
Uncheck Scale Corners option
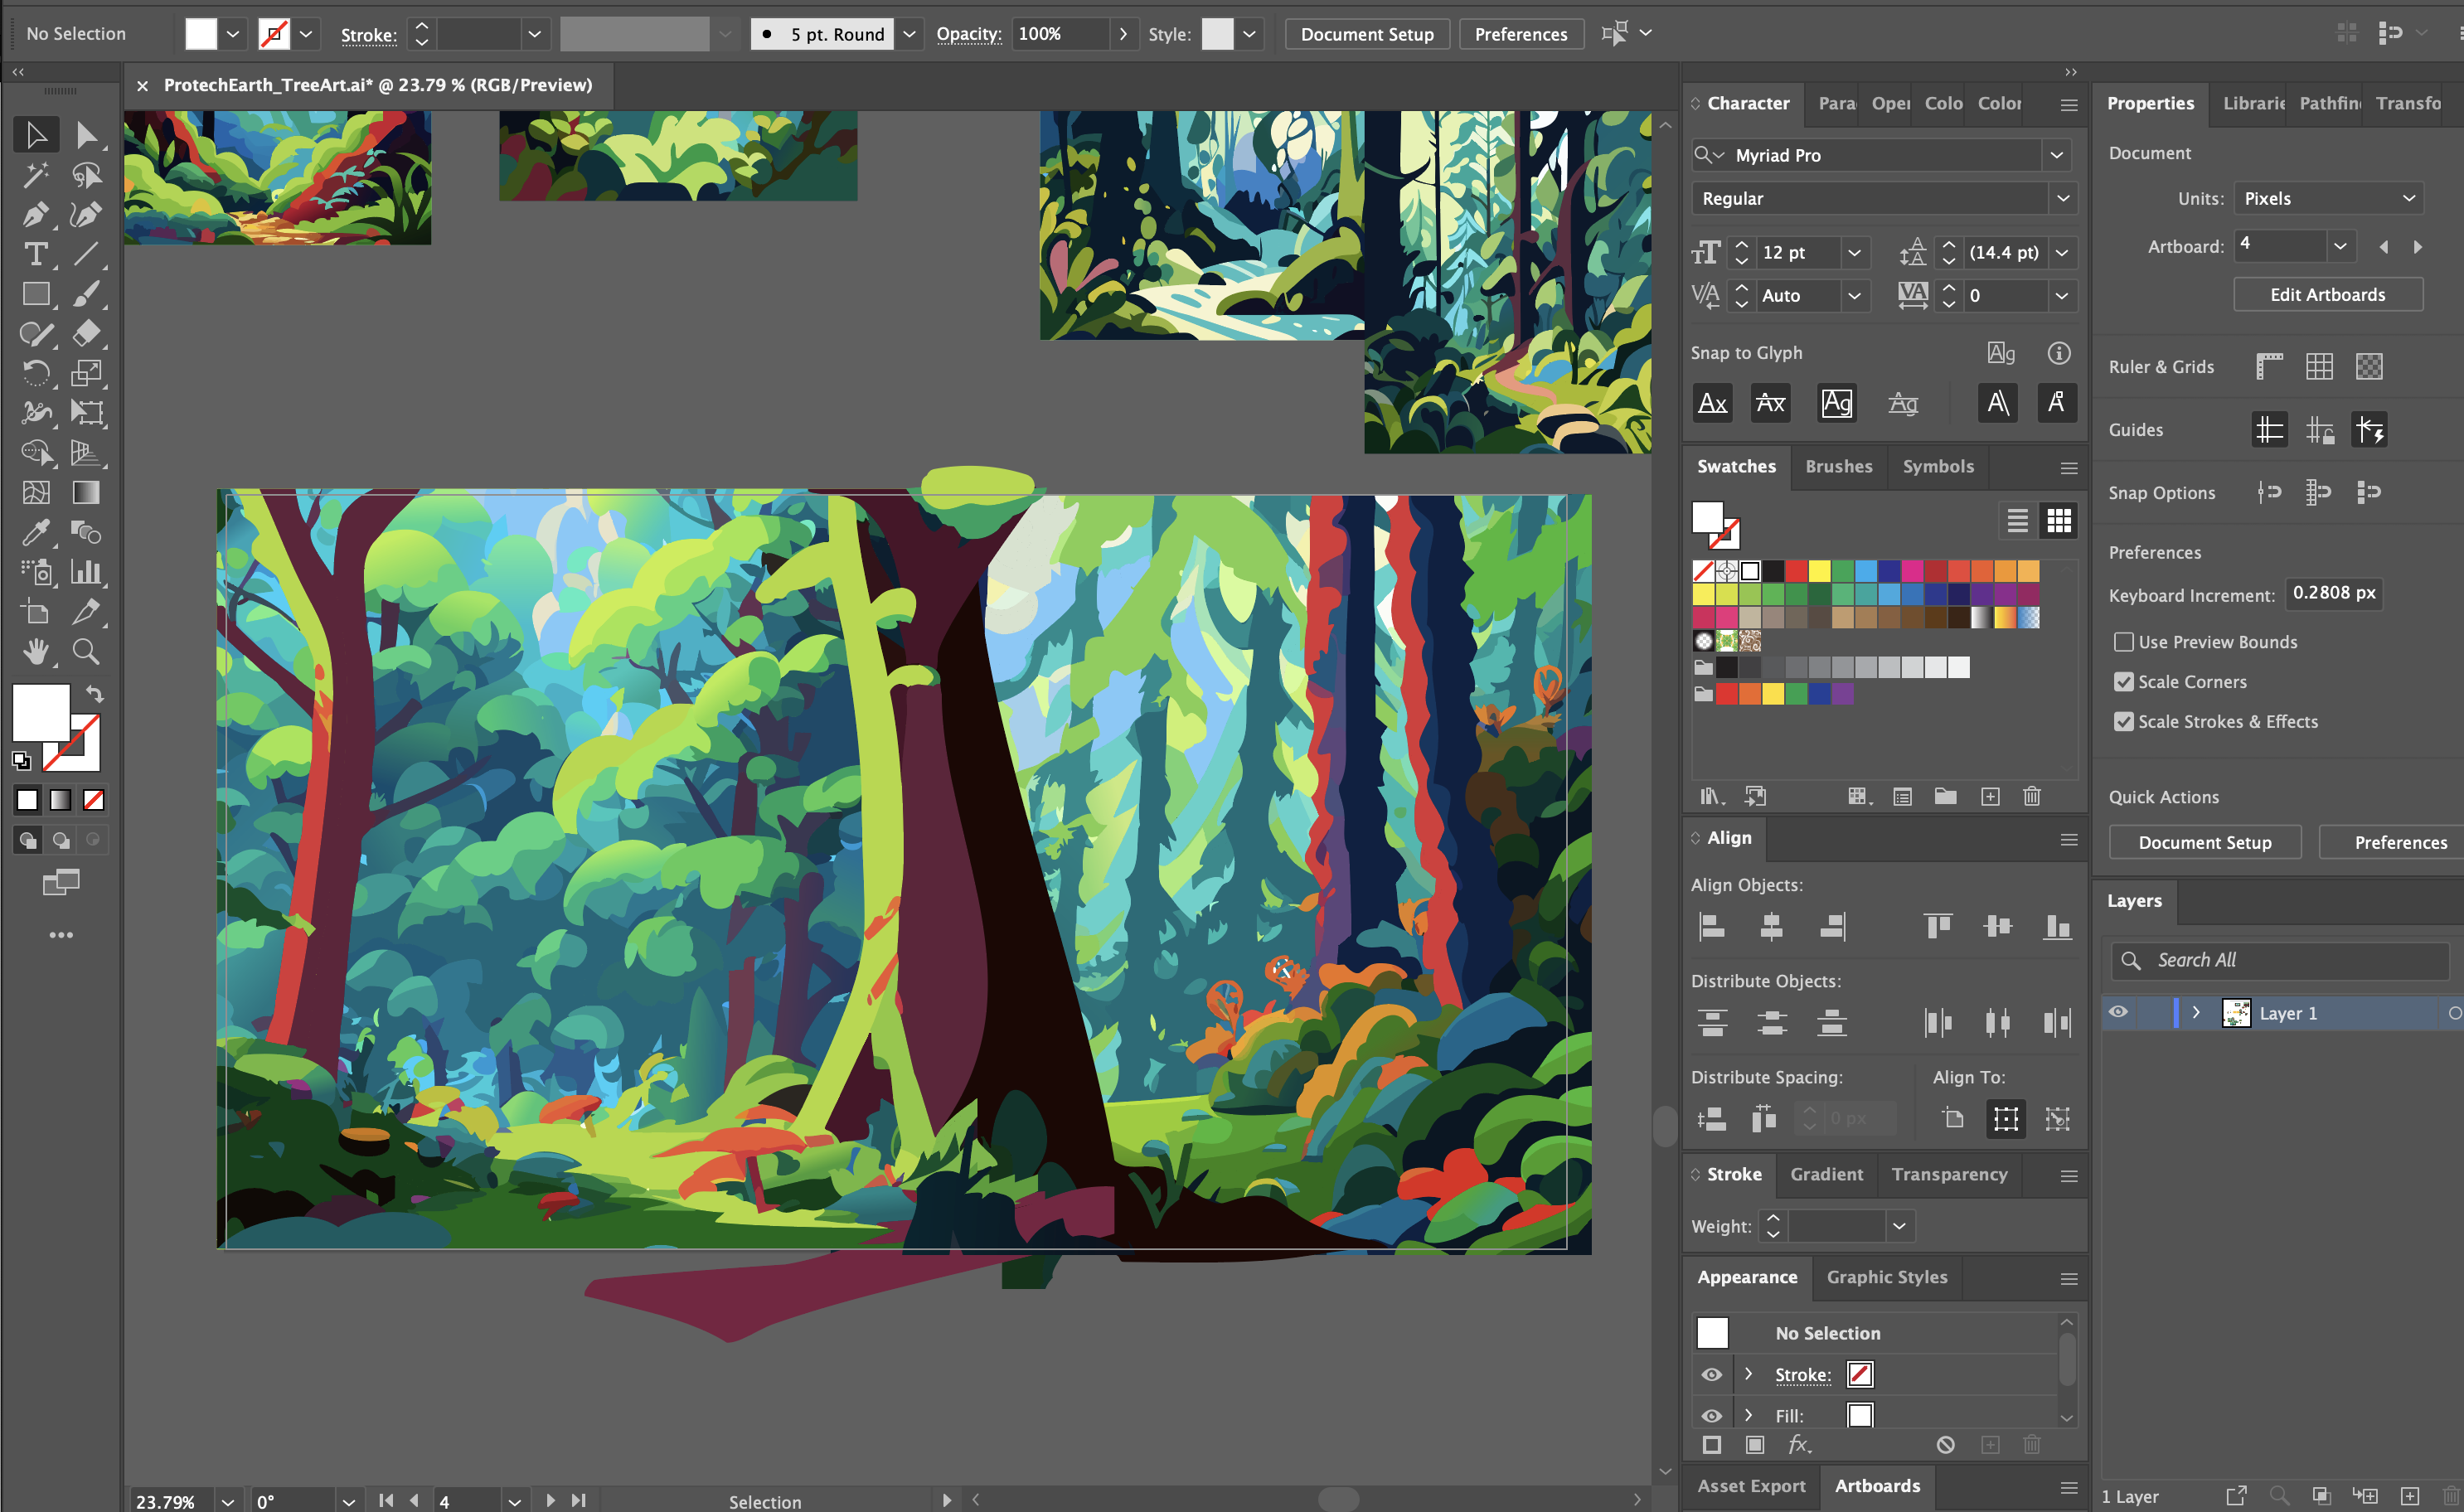[x=2123, y=682]
